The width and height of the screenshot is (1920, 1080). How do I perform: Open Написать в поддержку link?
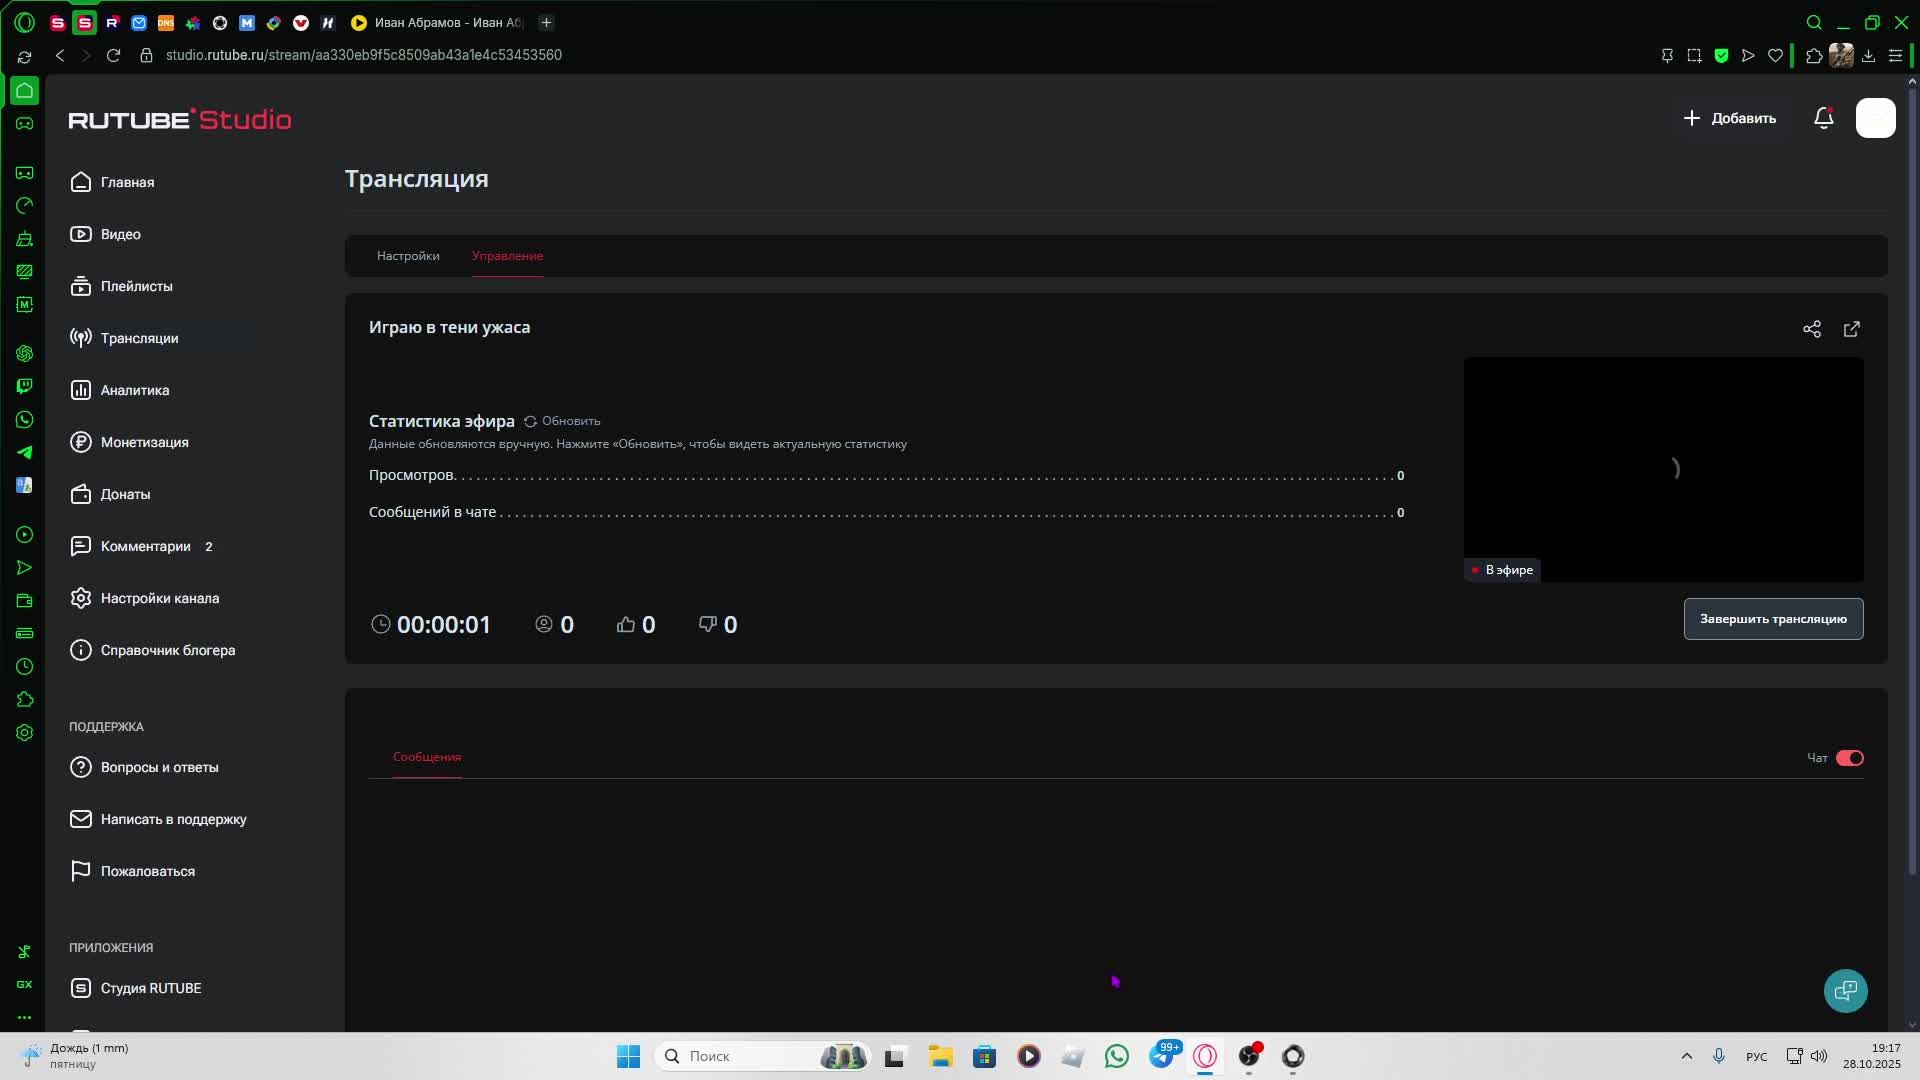pyautogui.click(x=173, y=819)
